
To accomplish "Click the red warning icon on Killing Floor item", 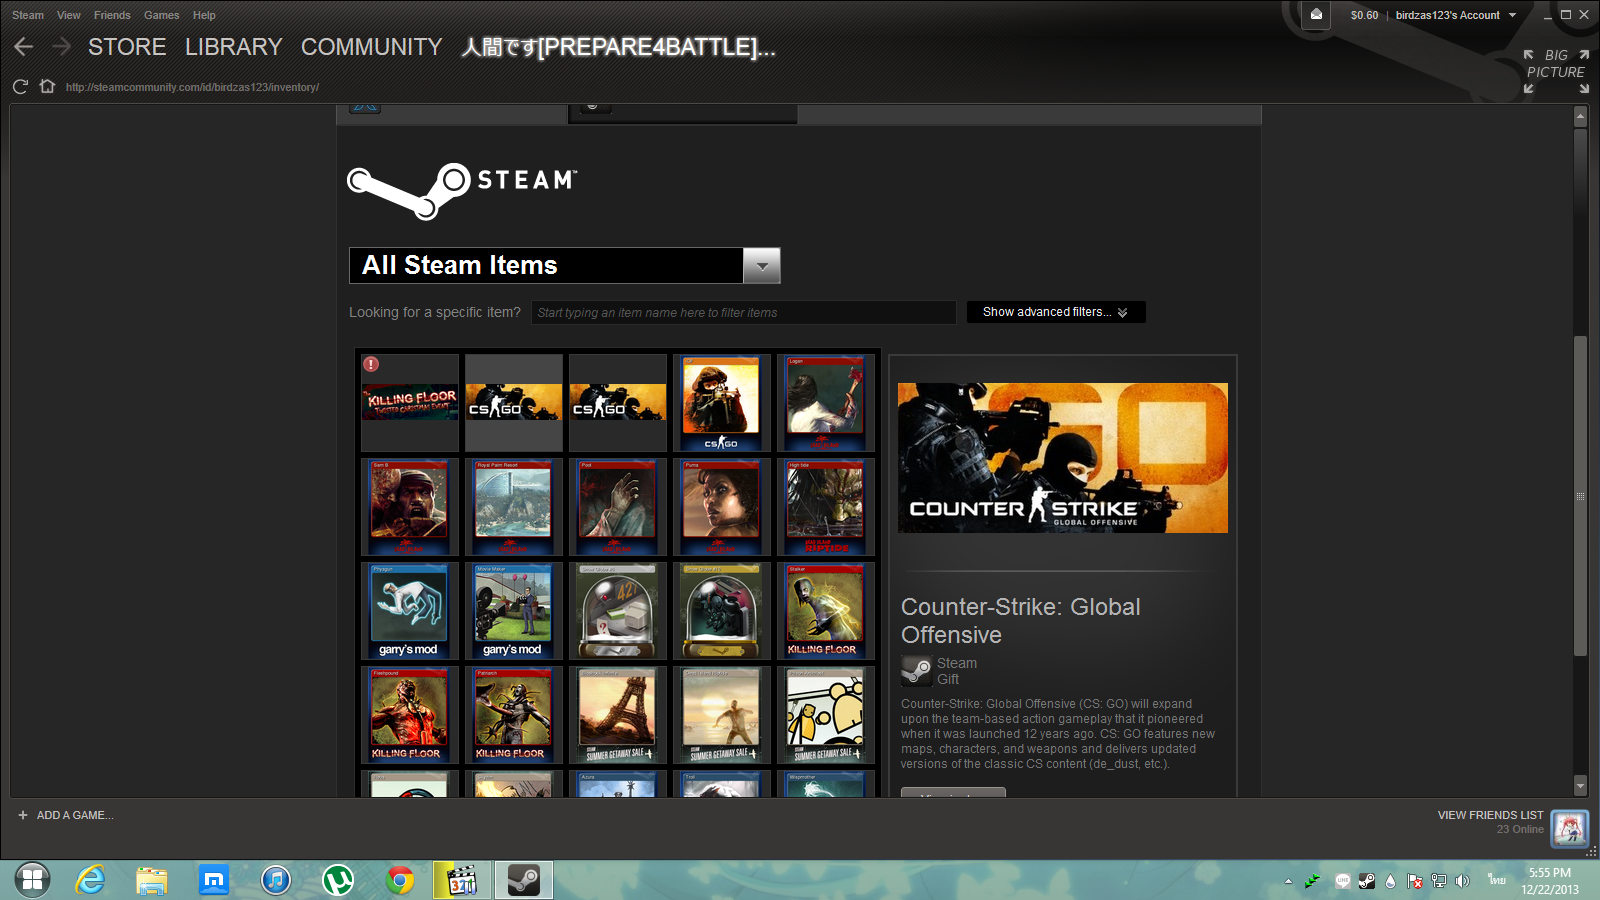I will click(x=371, y=364).
